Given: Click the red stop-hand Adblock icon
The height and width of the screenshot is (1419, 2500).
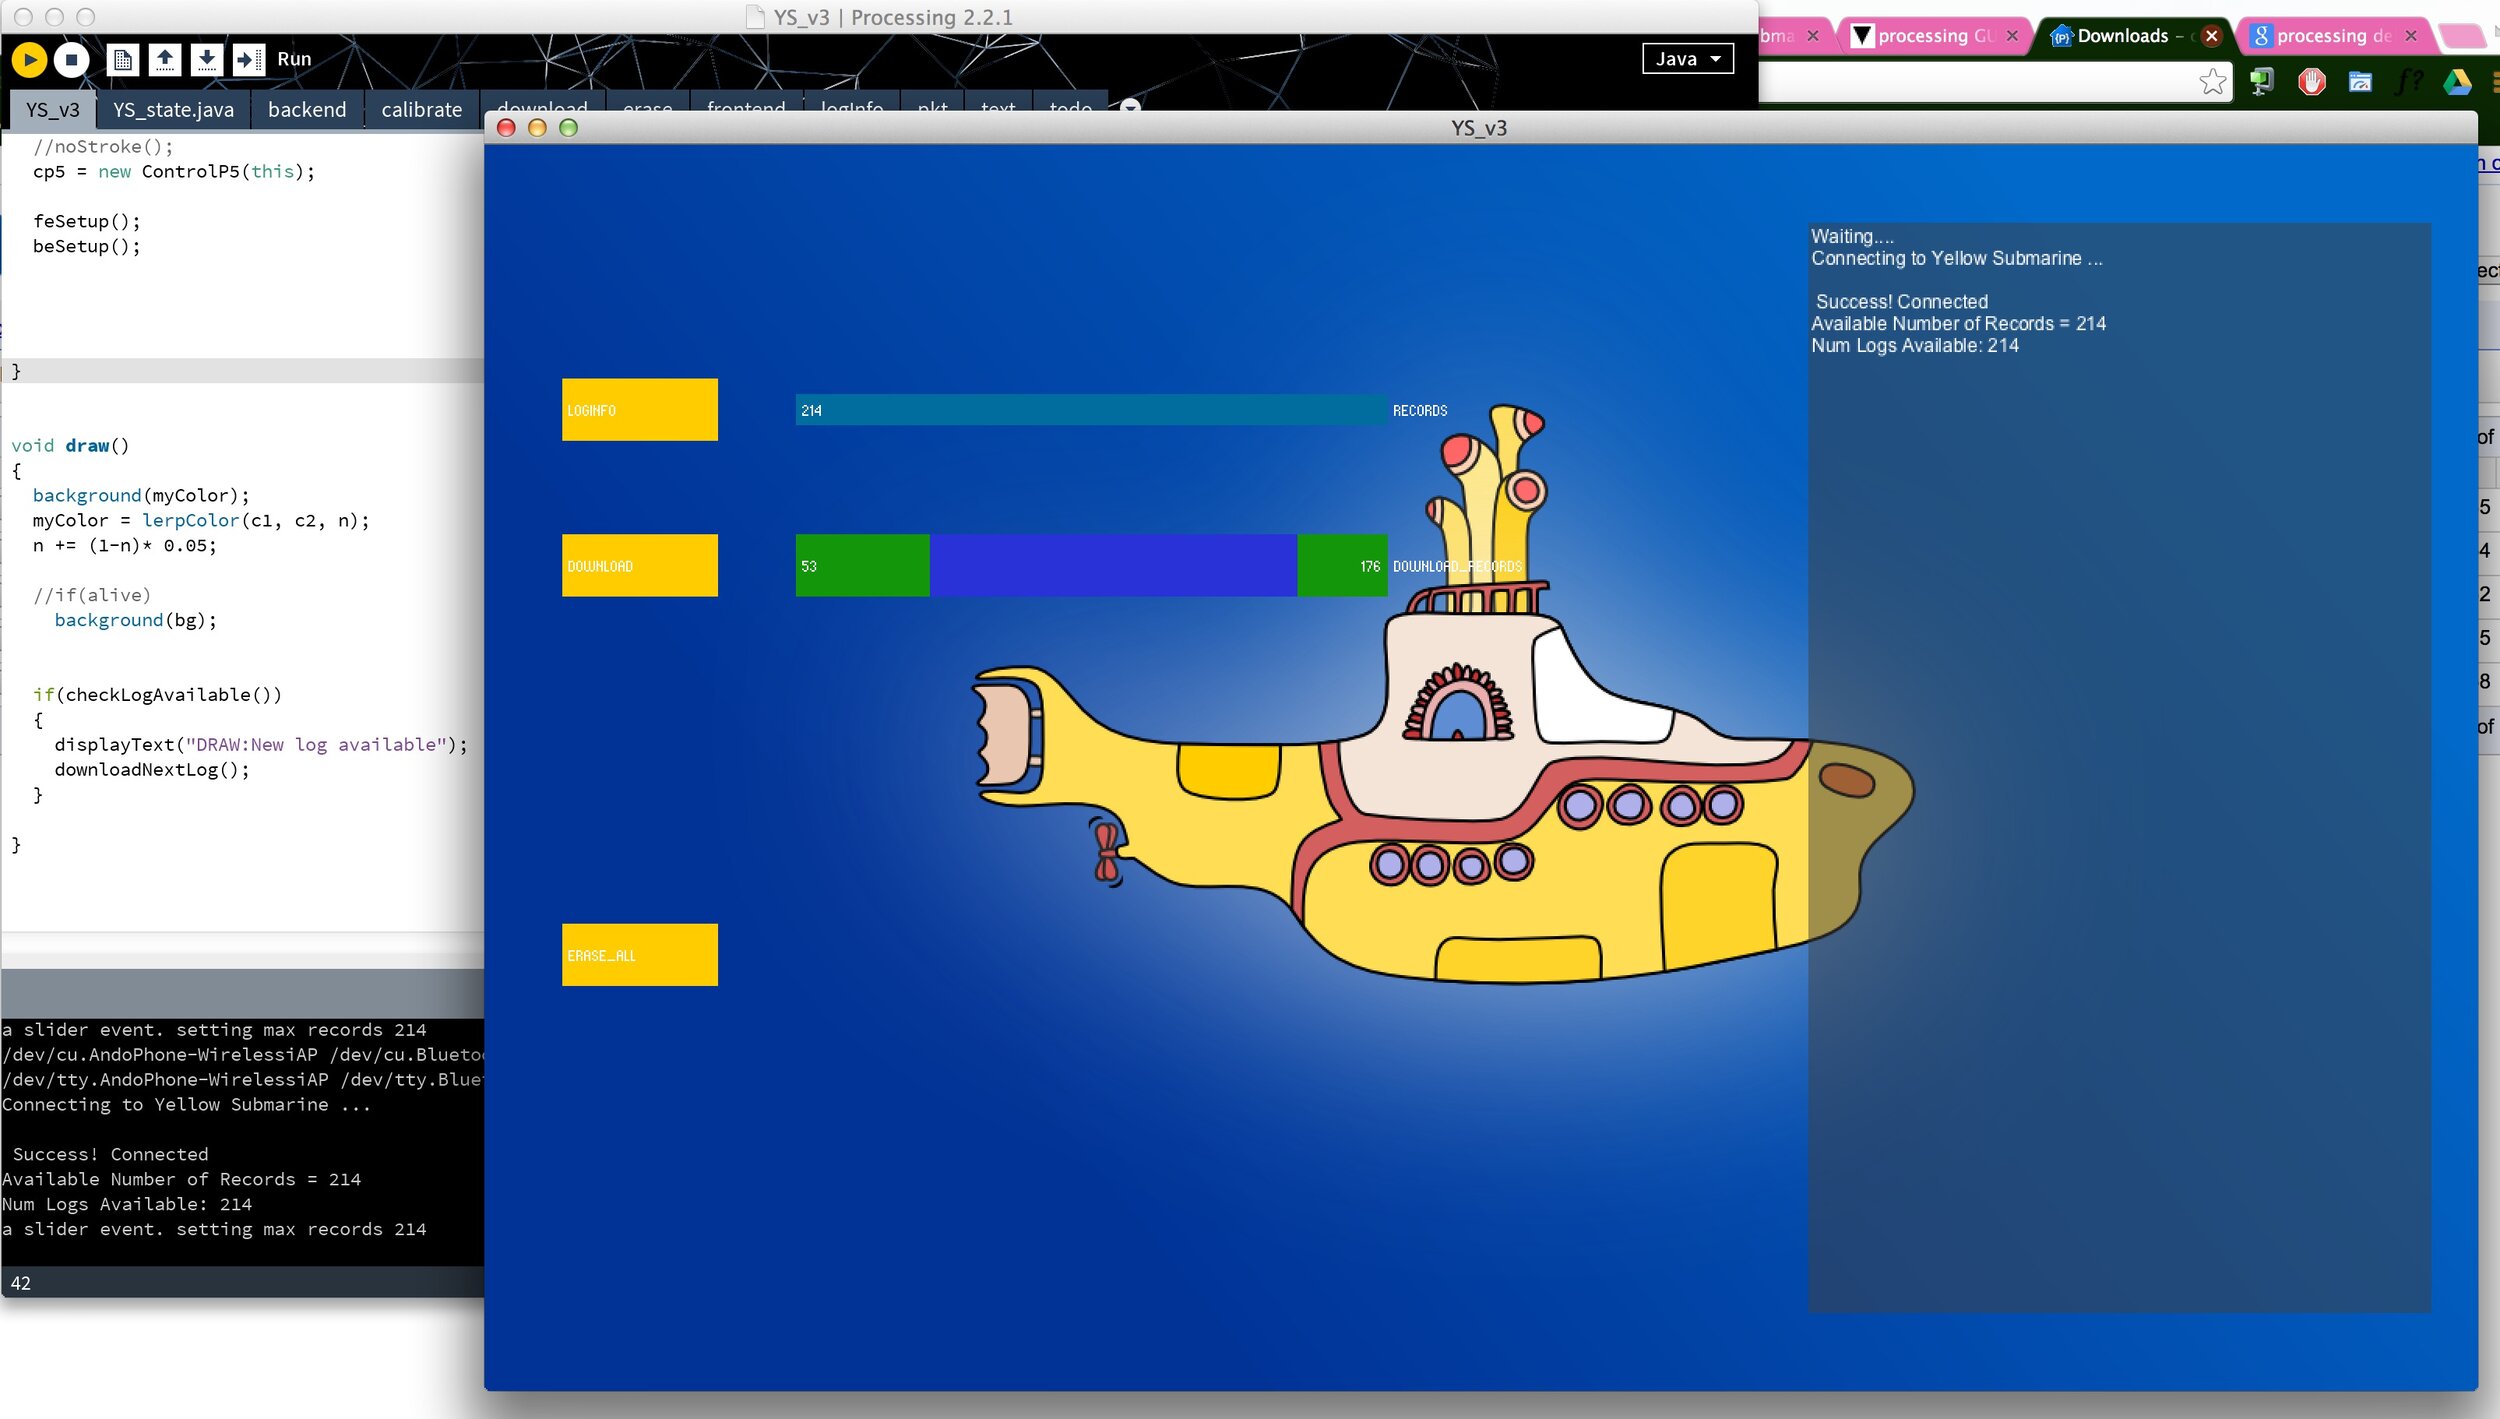Looking at the screenshot, I should pyautogui.click(x=2311, y=82).
